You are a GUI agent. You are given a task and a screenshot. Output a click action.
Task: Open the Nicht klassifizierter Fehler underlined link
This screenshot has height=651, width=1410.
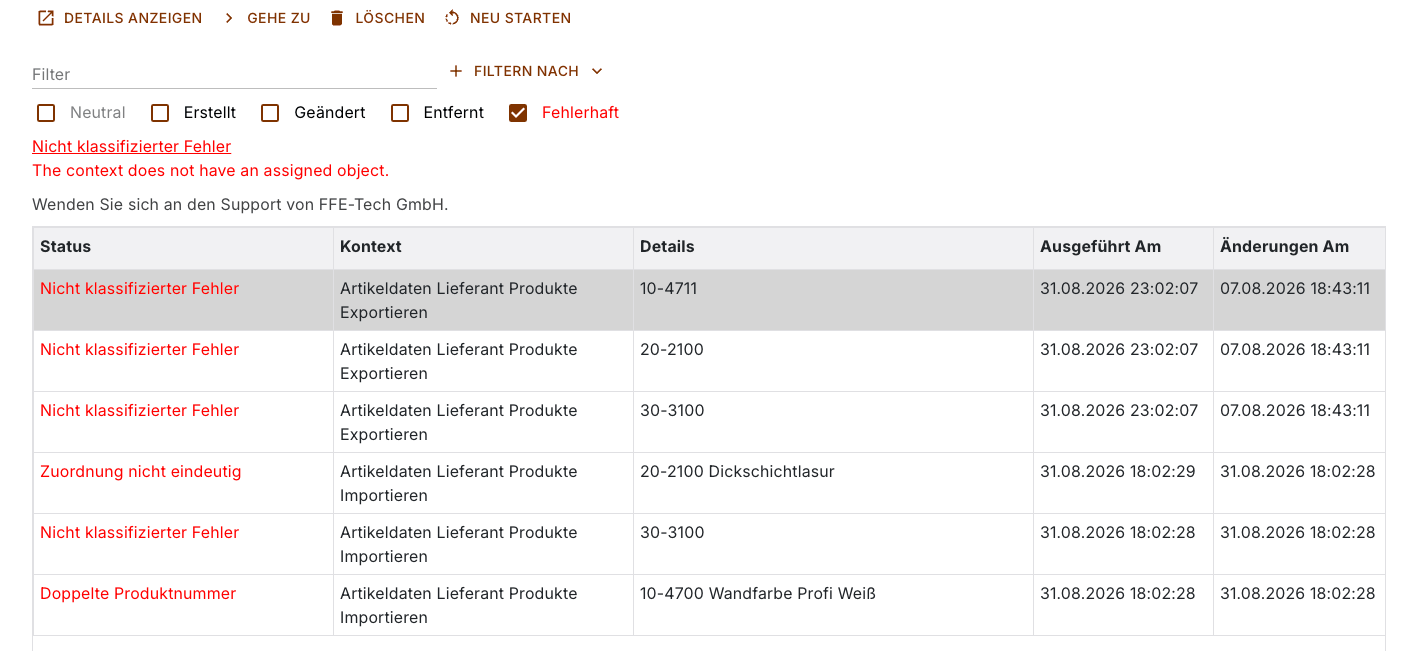(x=132, y=146)
